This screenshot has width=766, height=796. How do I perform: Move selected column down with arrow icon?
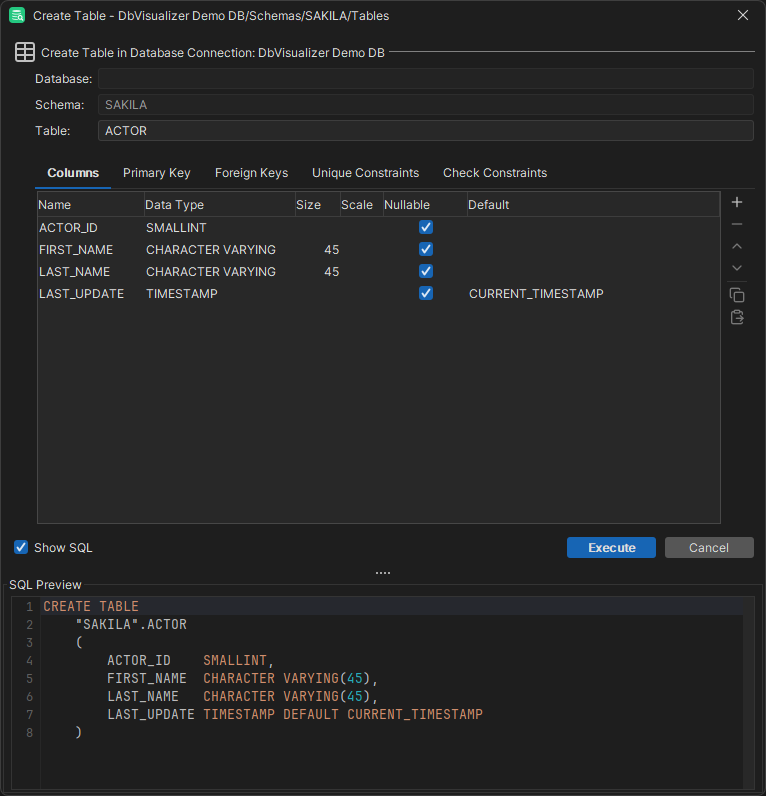tap(737, 268)
